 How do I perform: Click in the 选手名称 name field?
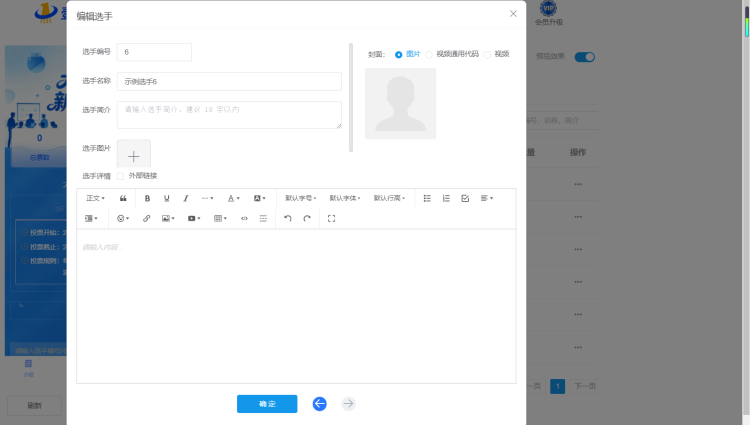click(229, 81)
